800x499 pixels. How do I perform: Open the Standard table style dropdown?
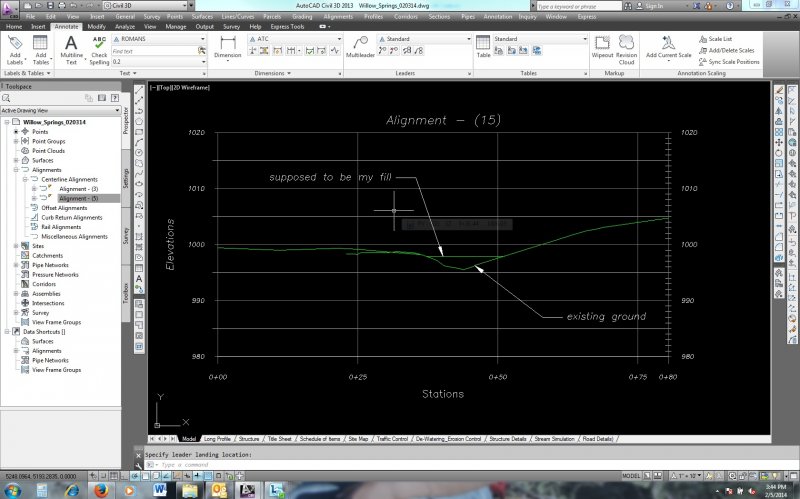[x=585, y=39]
